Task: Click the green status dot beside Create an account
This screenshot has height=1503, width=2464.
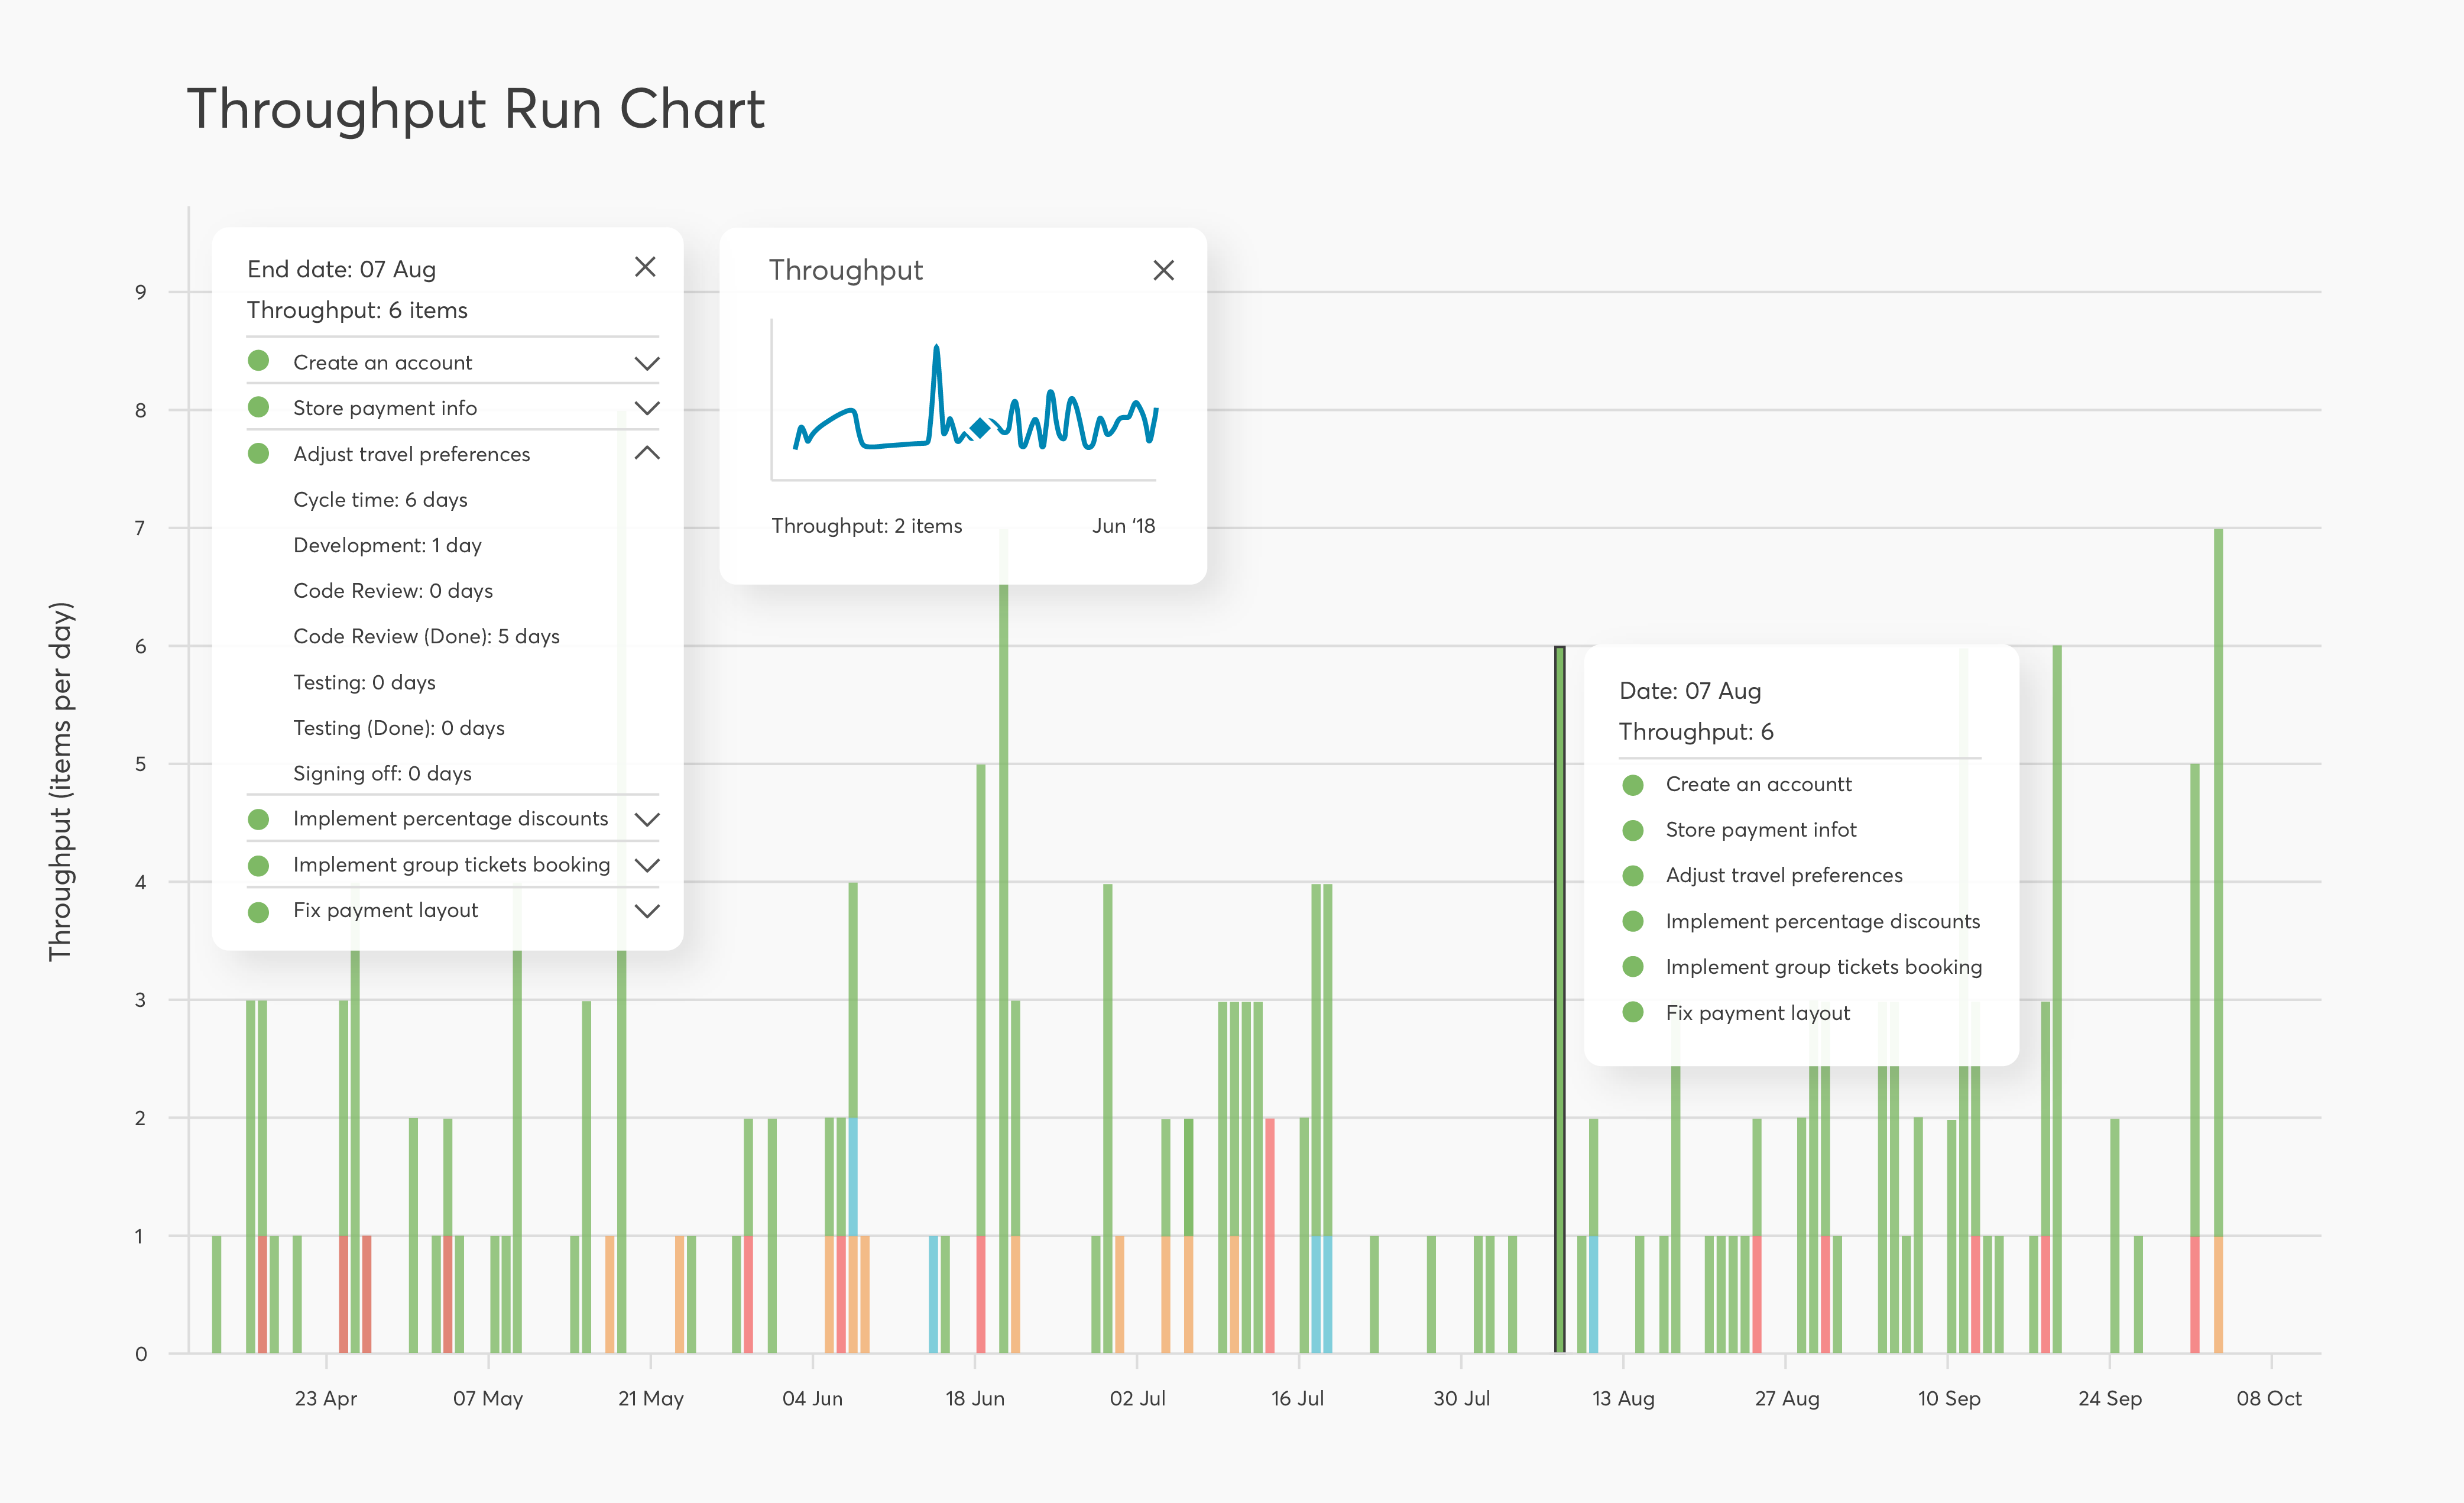Action: (259, 362)
